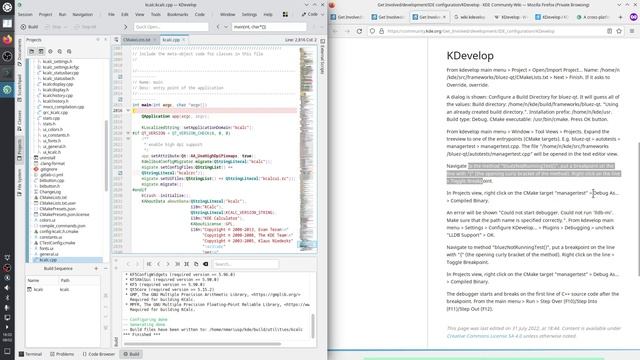
Task: Click the build output Search field
Action: (x=246, y=264)
